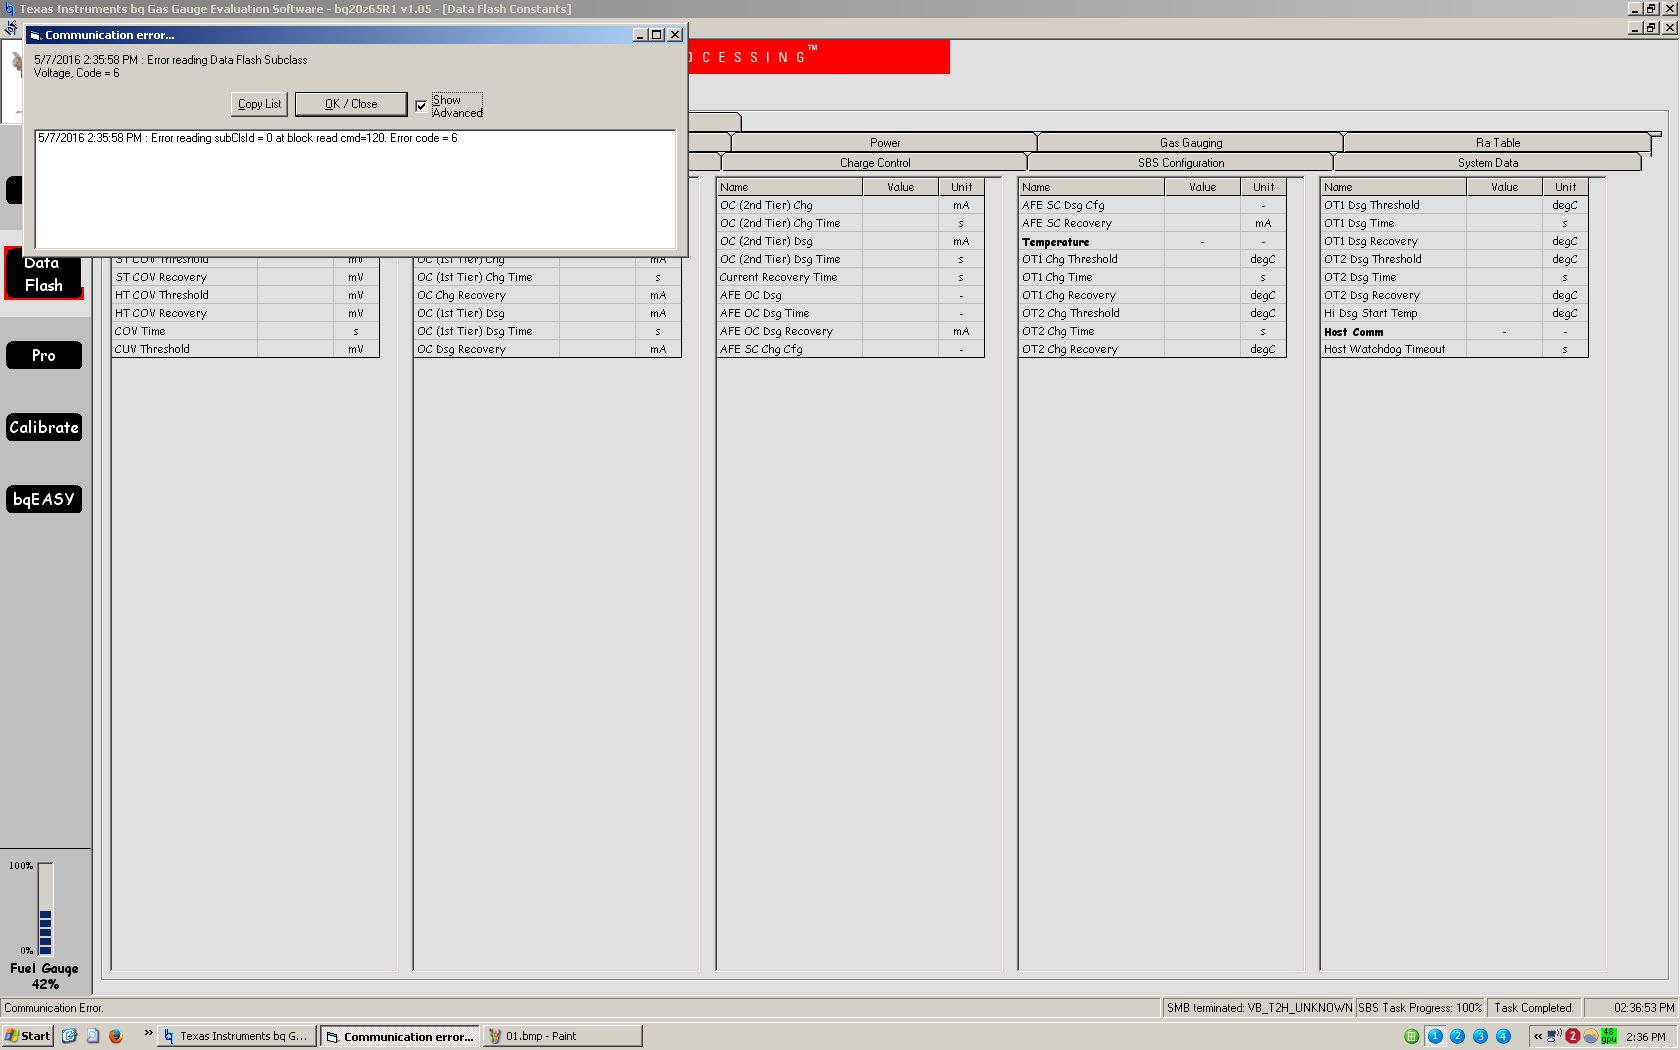Switch to virtual desktop 3
The height and width of the screenshot is (1050, 1680).
click(1480, 1036)
